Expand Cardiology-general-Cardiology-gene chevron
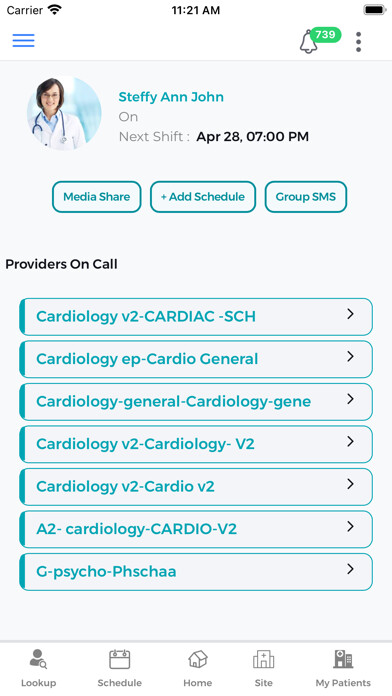The height and width of the screenshot is (696, 392). point(350,399)
